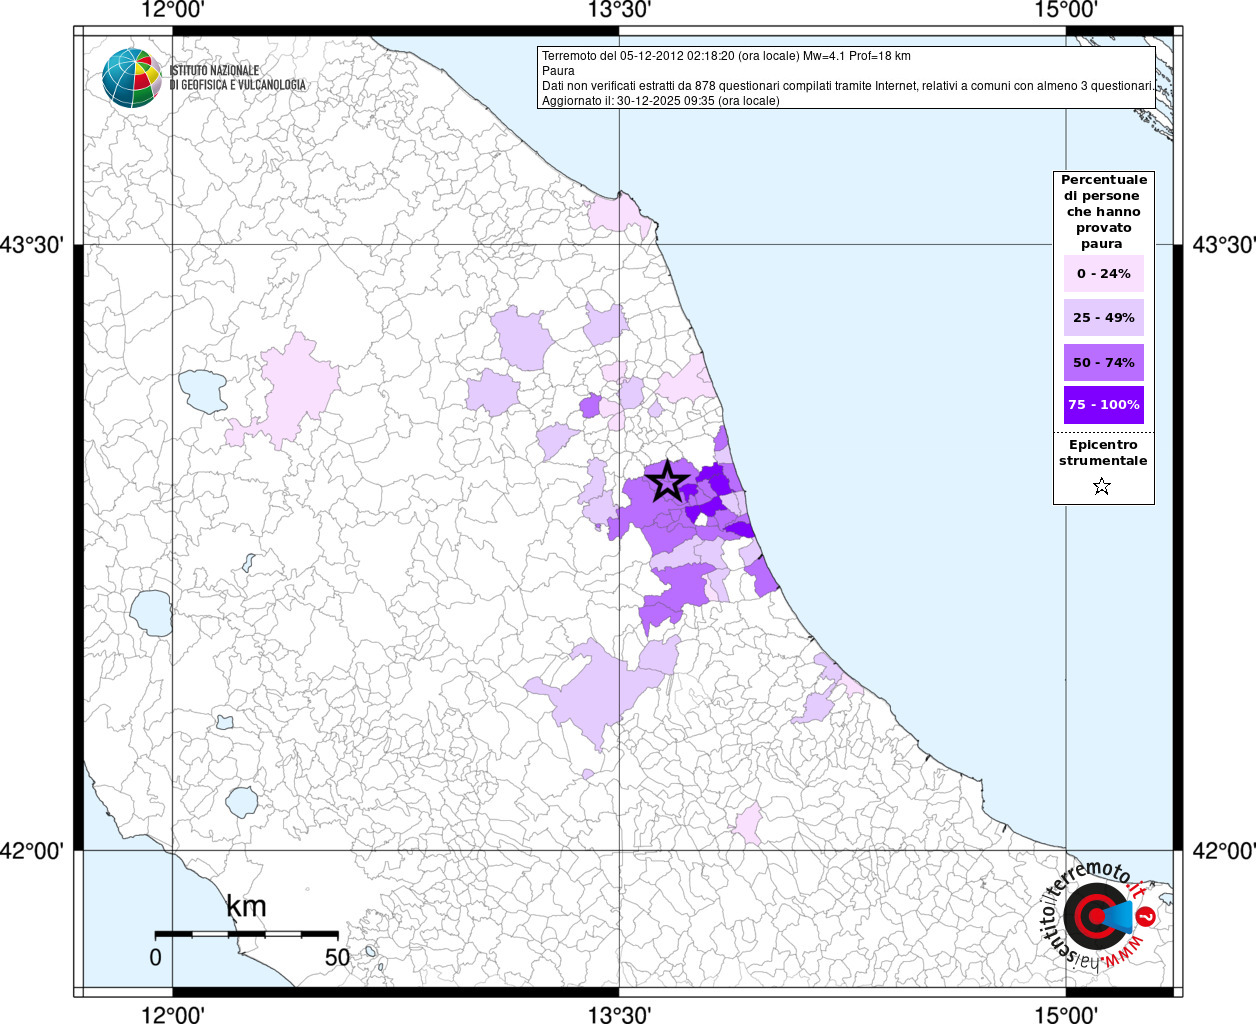Click the 'Aggiornato il: 30-12-2025' update line
The height and width of the screenshot is (1024, 1256).
point(660,101)
